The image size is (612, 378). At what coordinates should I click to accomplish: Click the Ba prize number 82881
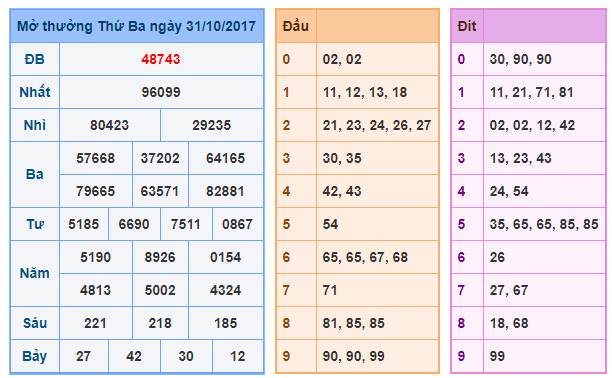click(225, 191)
